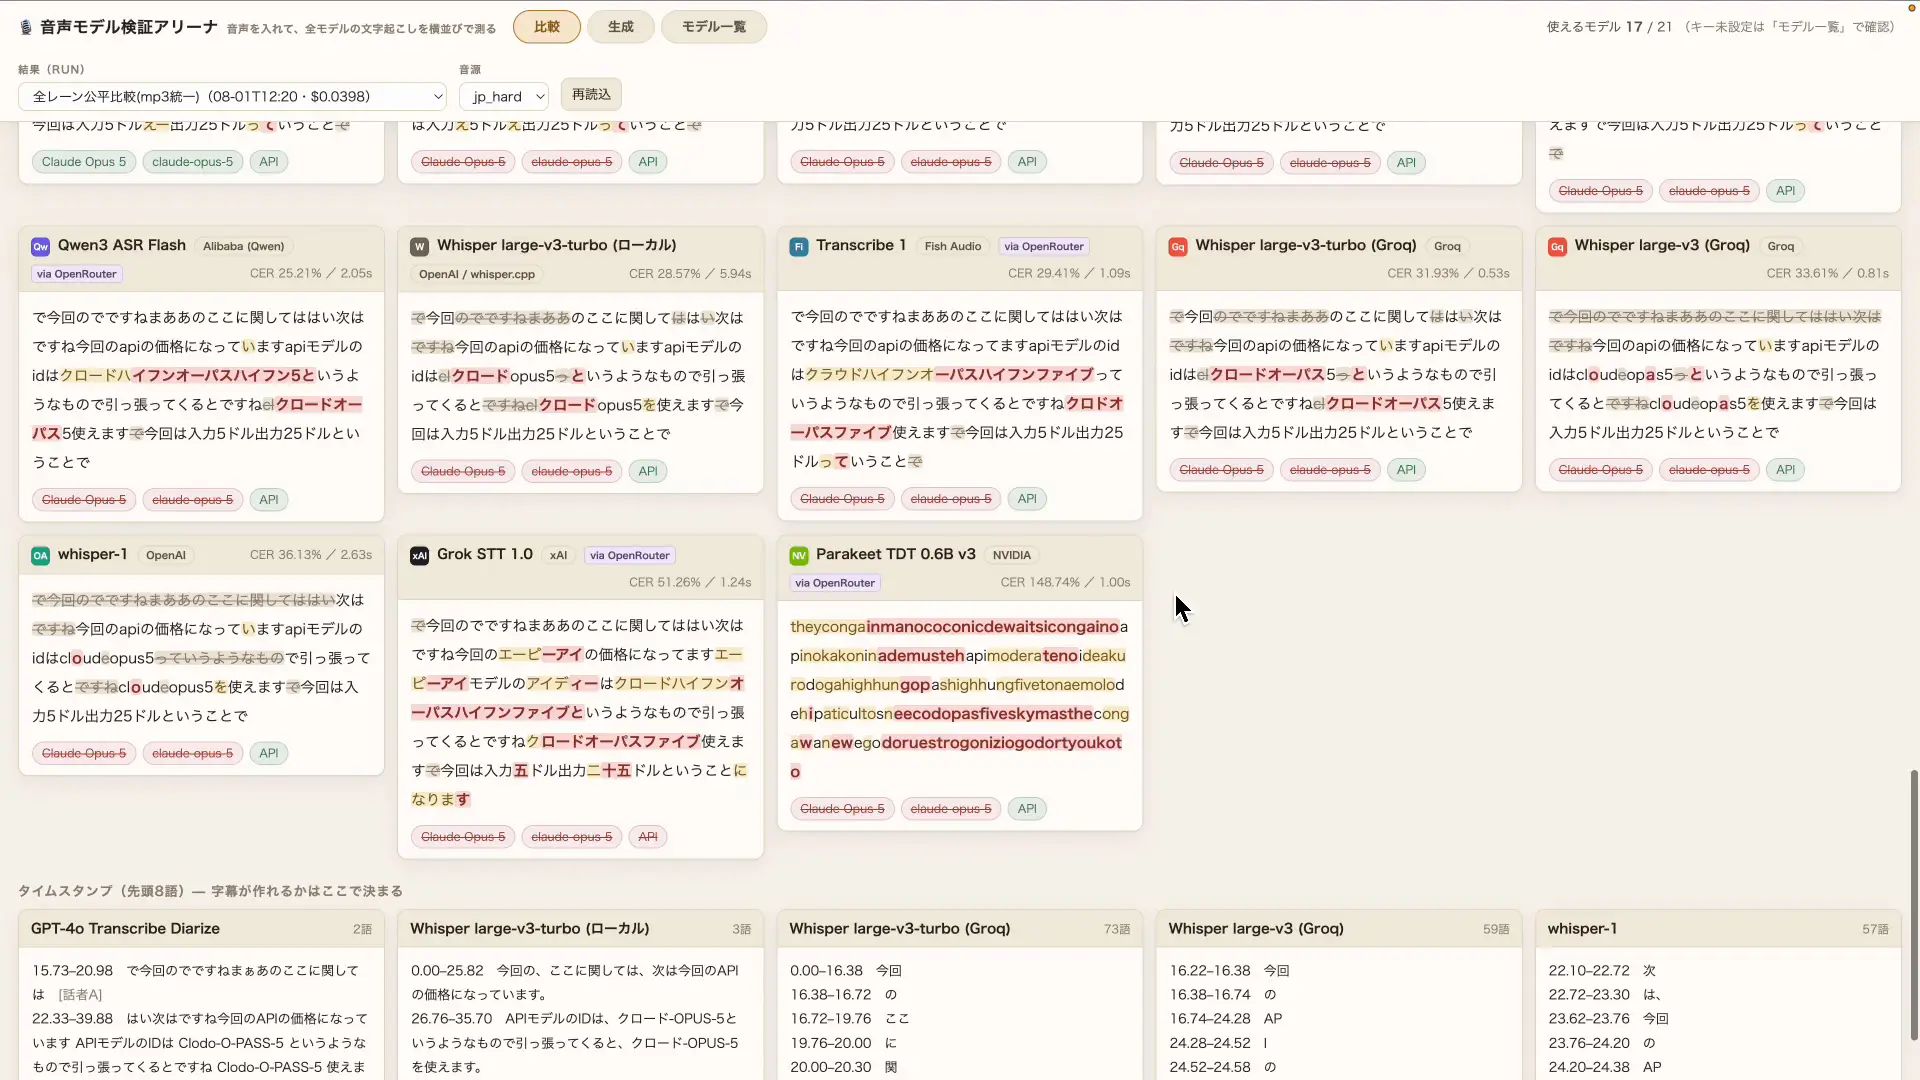Click the CER 28.57% / 5.94s value
Screen dimensions: 1920x1080
pos(690,273)
